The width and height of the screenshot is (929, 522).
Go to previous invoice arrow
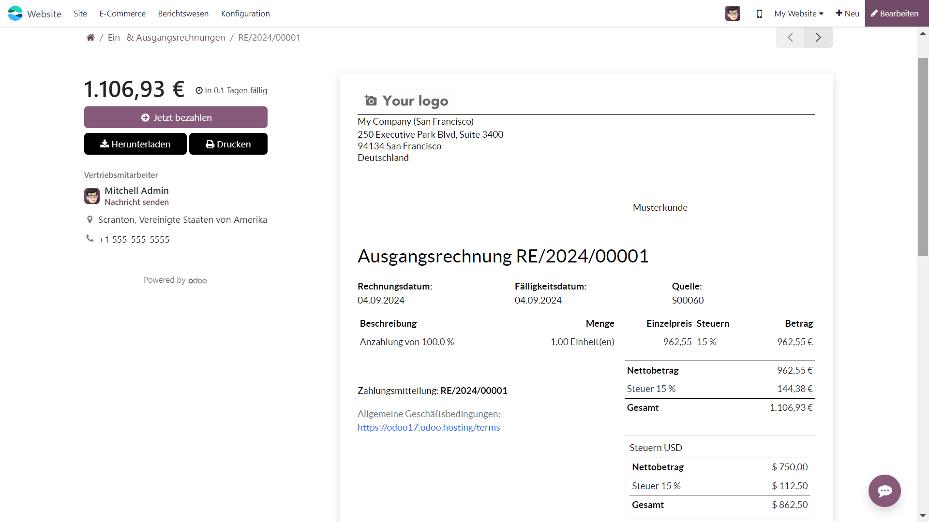pyautogui.click(x=790, y=37)
